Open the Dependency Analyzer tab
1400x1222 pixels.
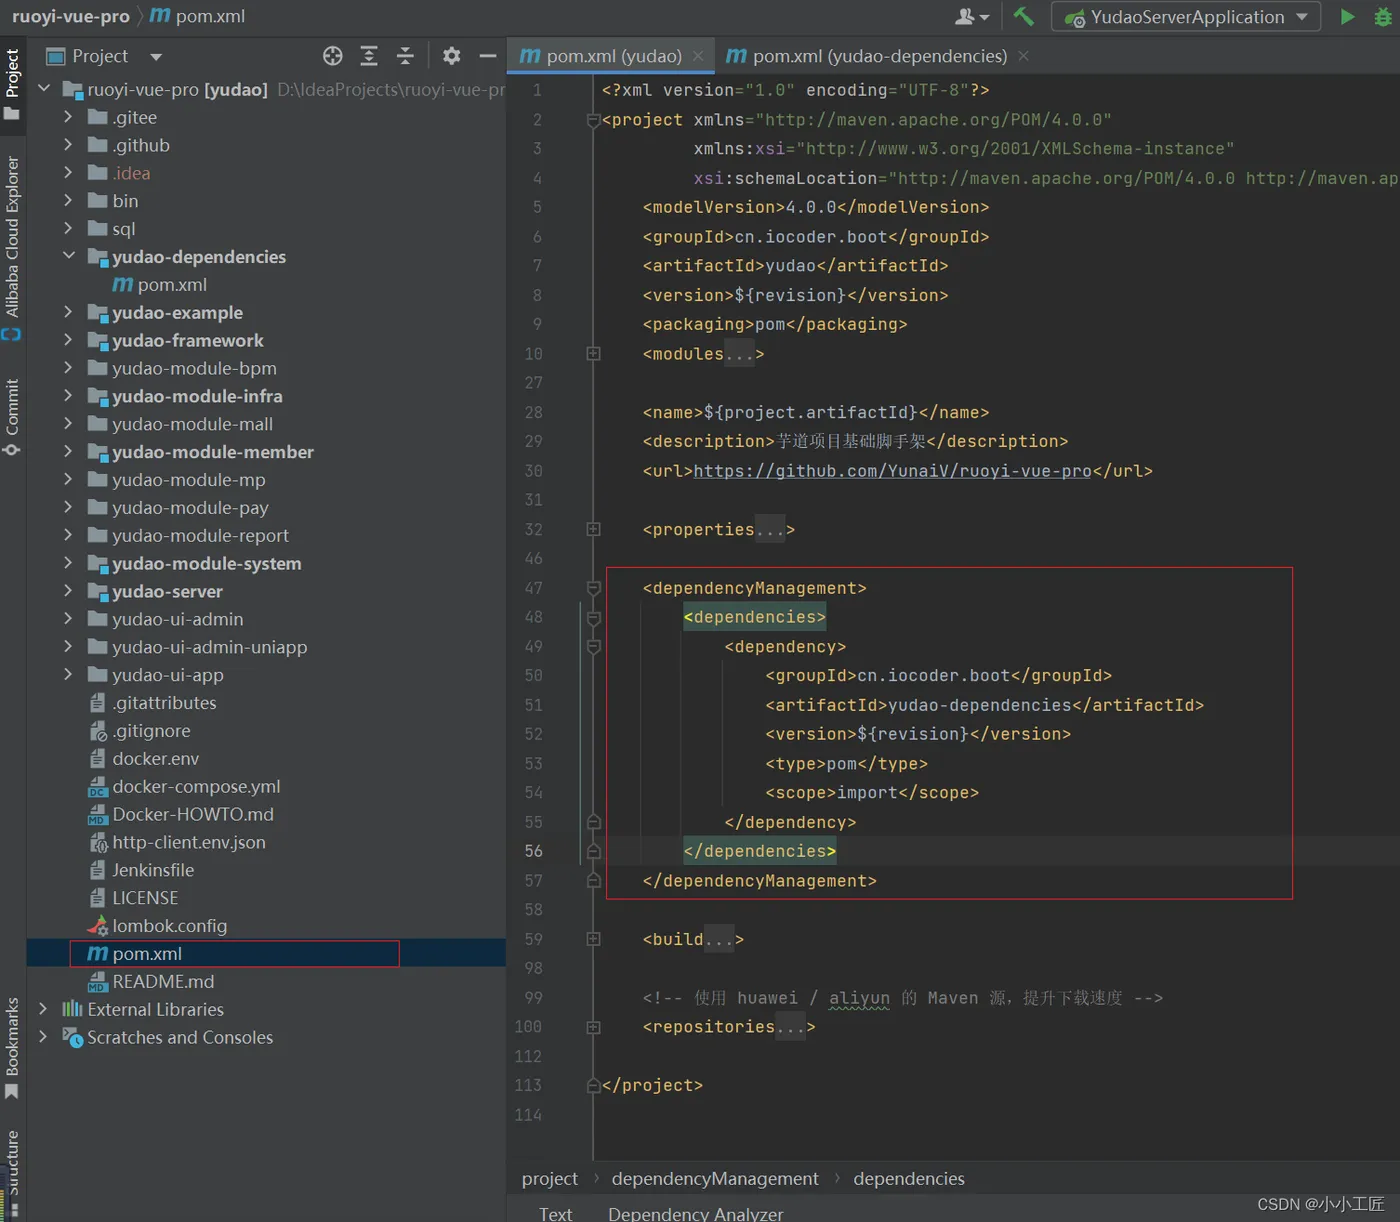(x=695, y=1213)
